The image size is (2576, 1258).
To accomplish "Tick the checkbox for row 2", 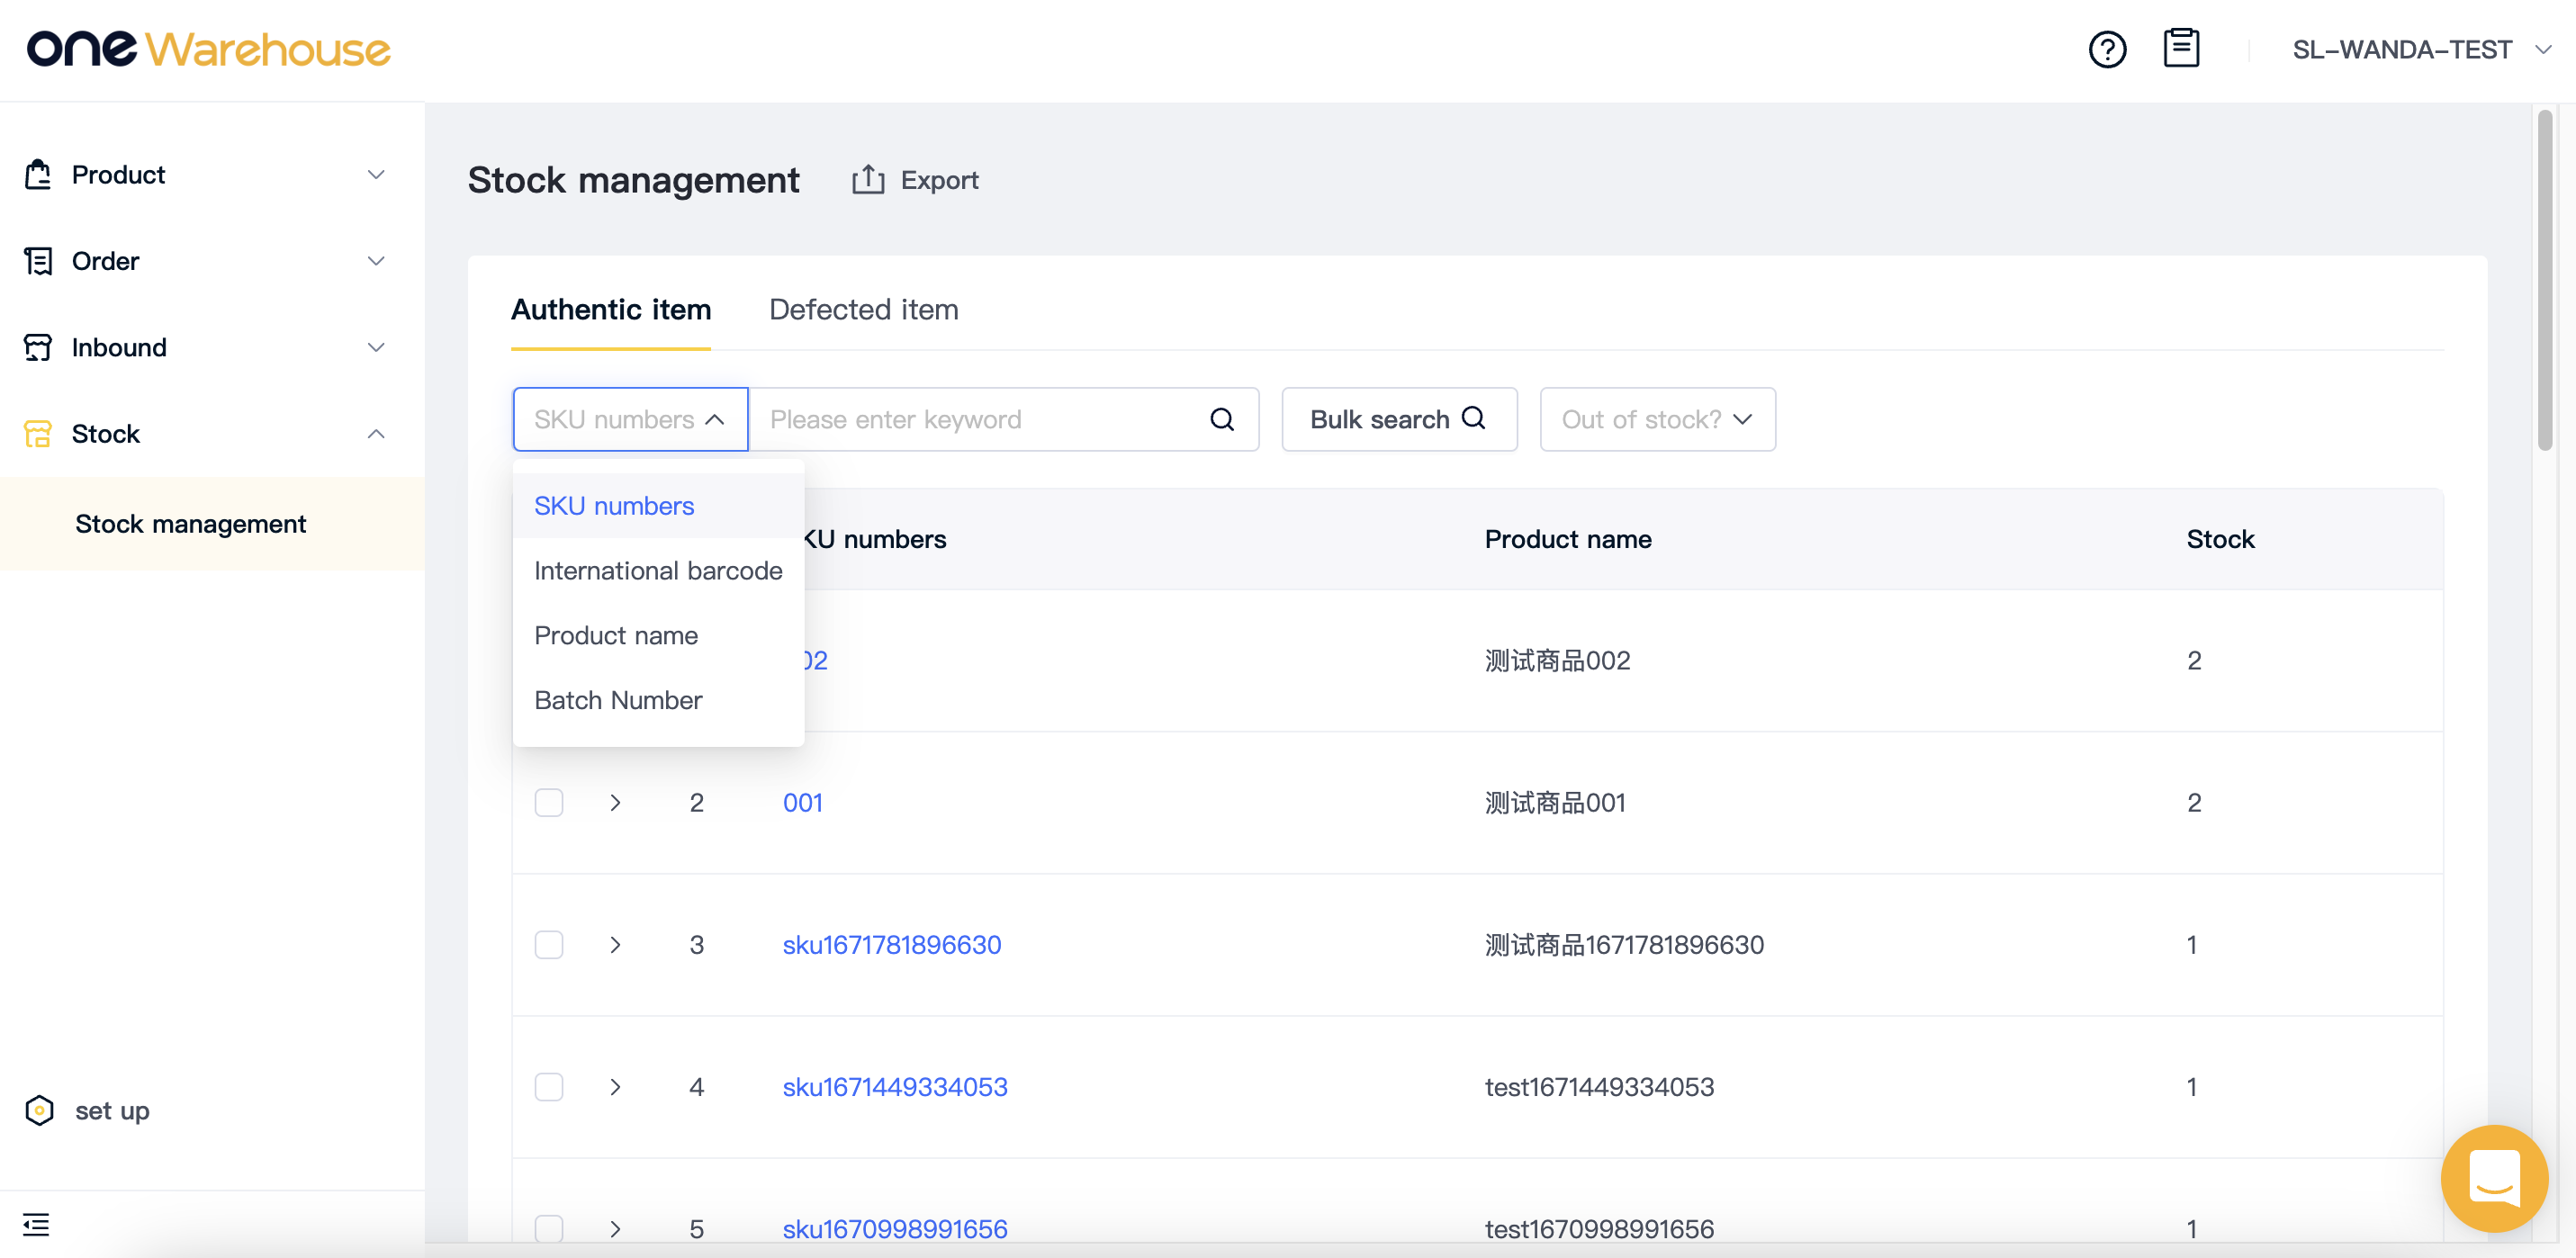I will pos(549,802).
